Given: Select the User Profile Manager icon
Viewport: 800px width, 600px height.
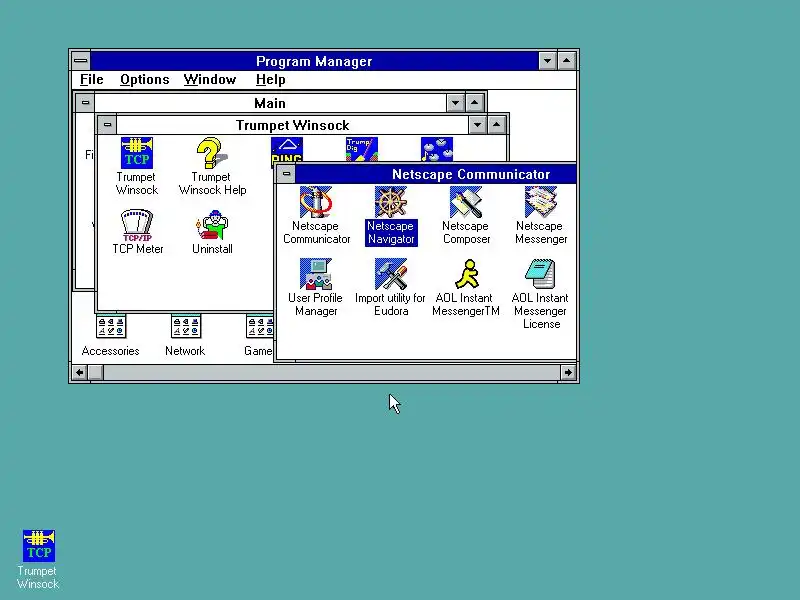Looking at the screenshot, I should pyautogui.click(x=316, y=274).
